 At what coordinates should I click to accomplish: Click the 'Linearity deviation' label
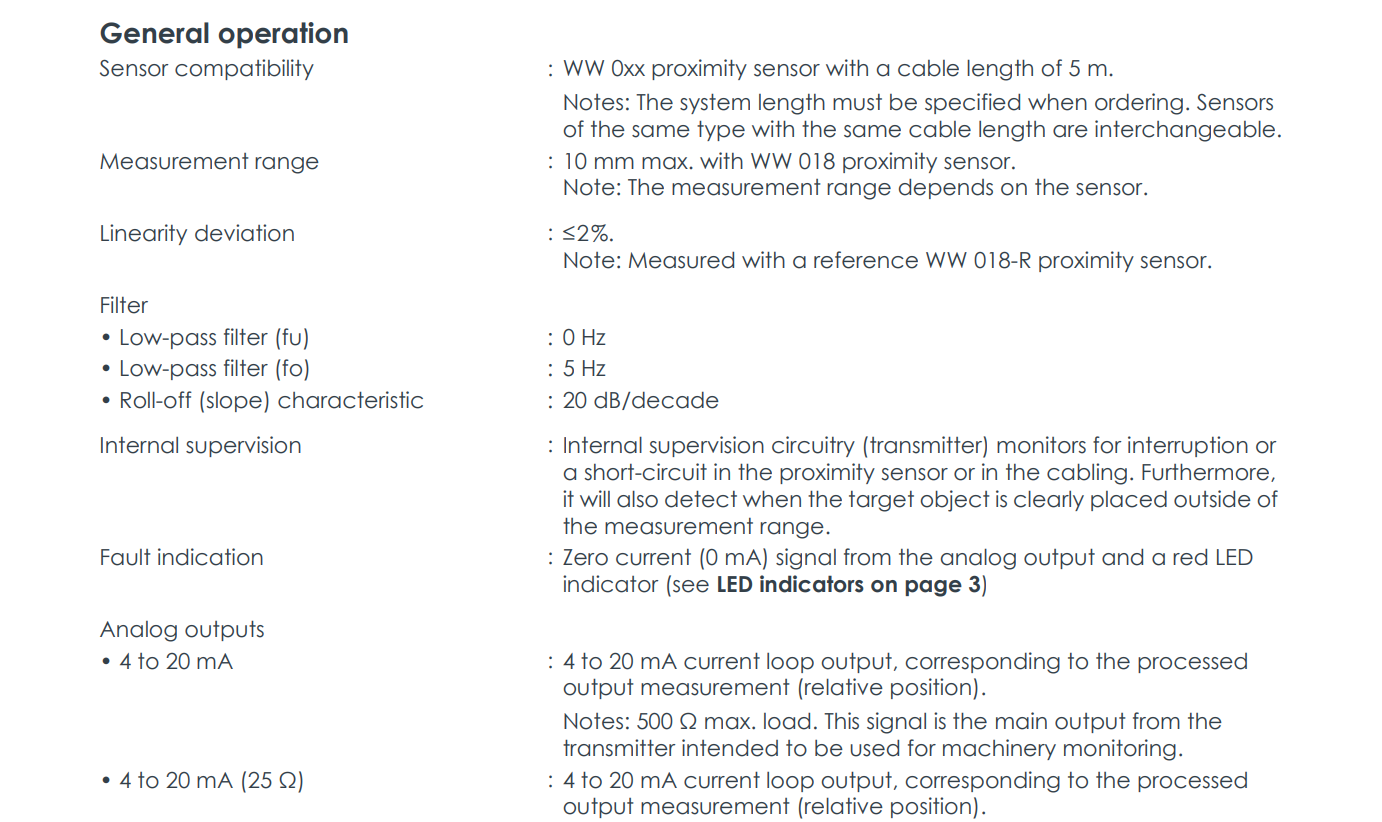(197, 234)
